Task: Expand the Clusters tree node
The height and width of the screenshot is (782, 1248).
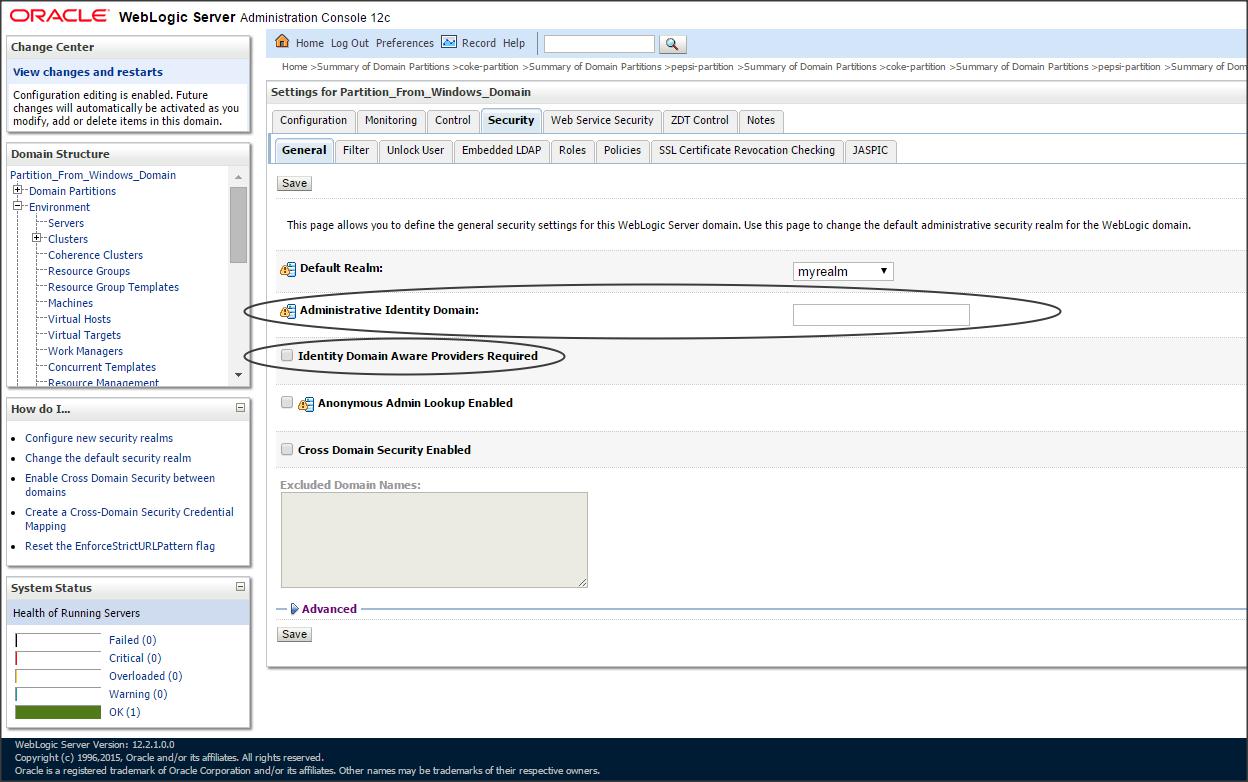Action: pyautogui.click(x=37, y=238)
